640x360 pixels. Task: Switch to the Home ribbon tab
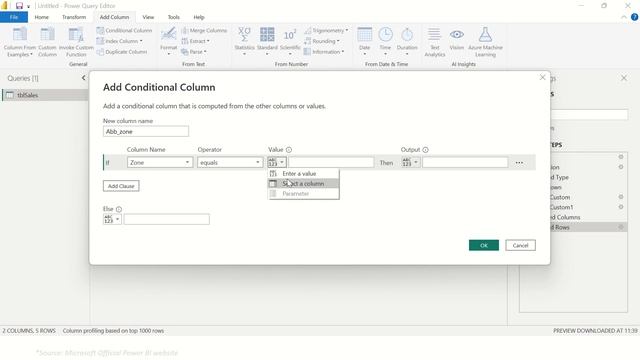pos(42,17)
